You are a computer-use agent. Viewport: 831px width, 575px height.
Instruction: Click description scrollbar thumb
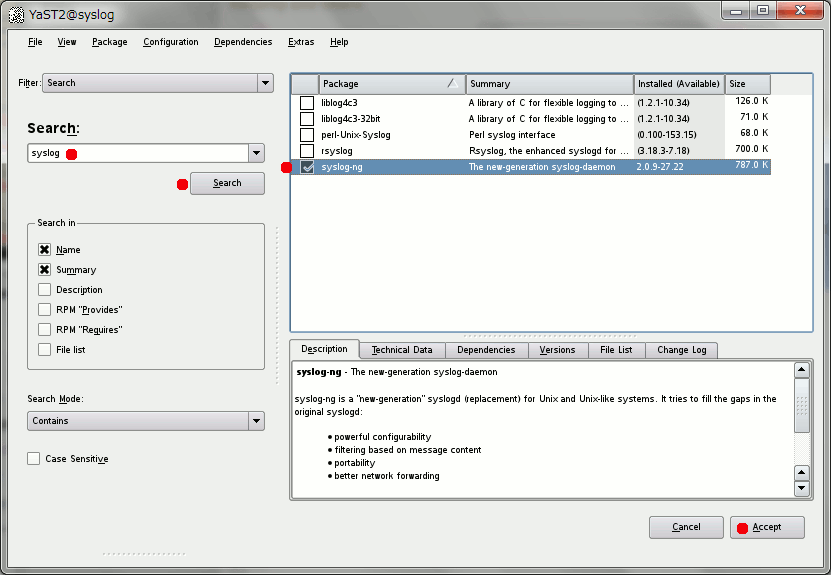(x=802, y=405)
